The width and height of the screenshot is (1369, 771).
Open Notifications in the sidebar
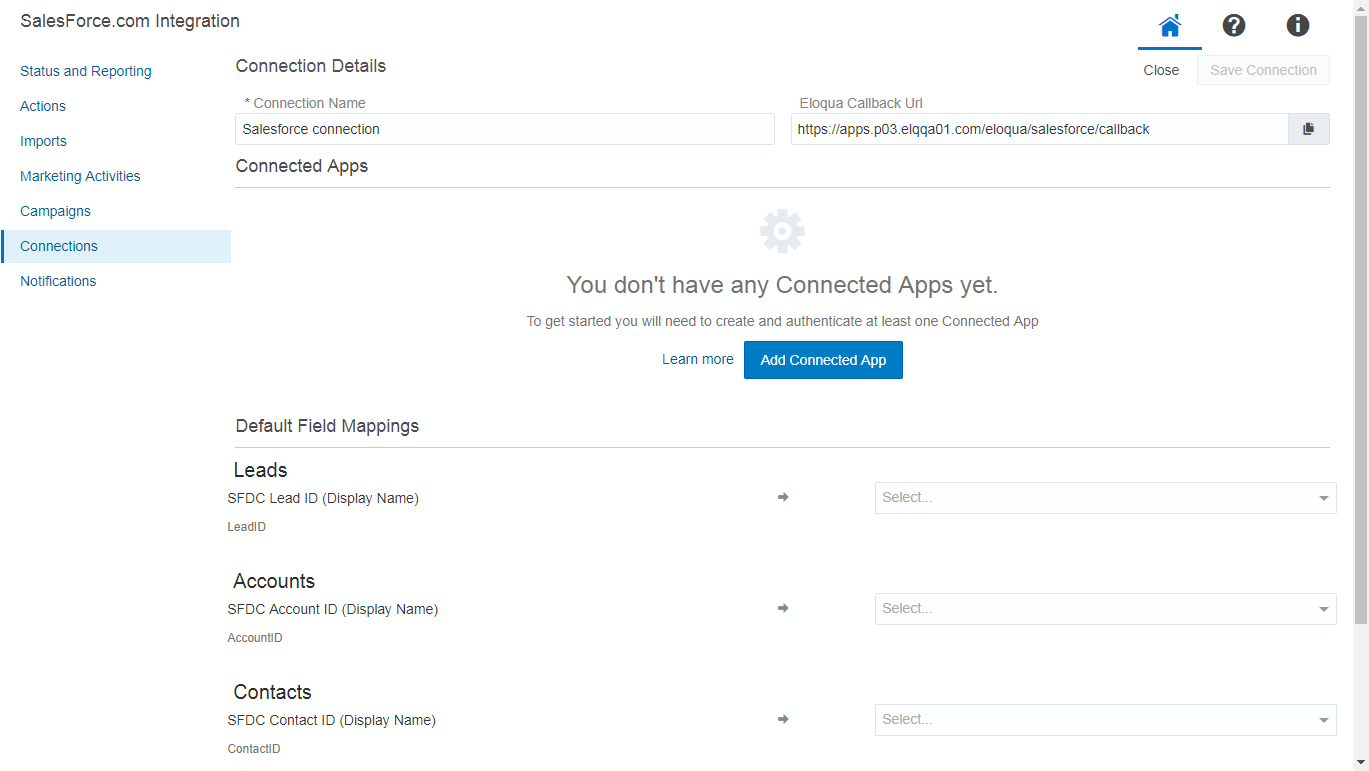point(58,281)
